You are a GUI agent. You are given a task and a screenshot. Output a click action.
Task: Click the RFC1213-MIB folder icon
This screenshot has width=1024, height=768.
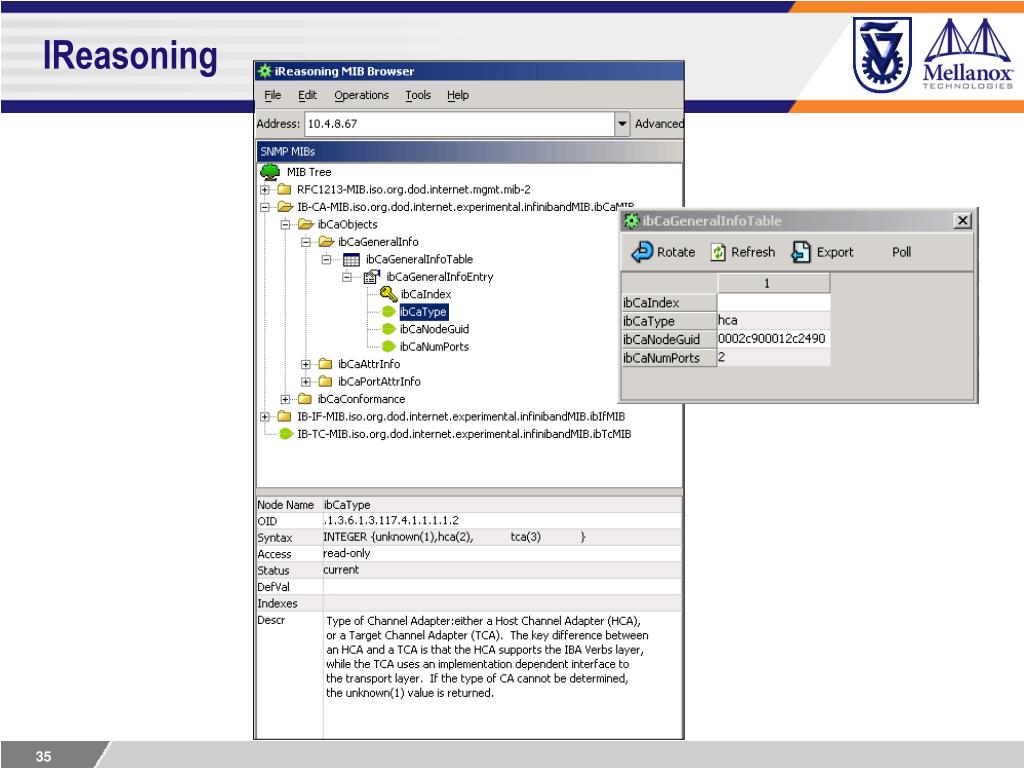[284, 189]
